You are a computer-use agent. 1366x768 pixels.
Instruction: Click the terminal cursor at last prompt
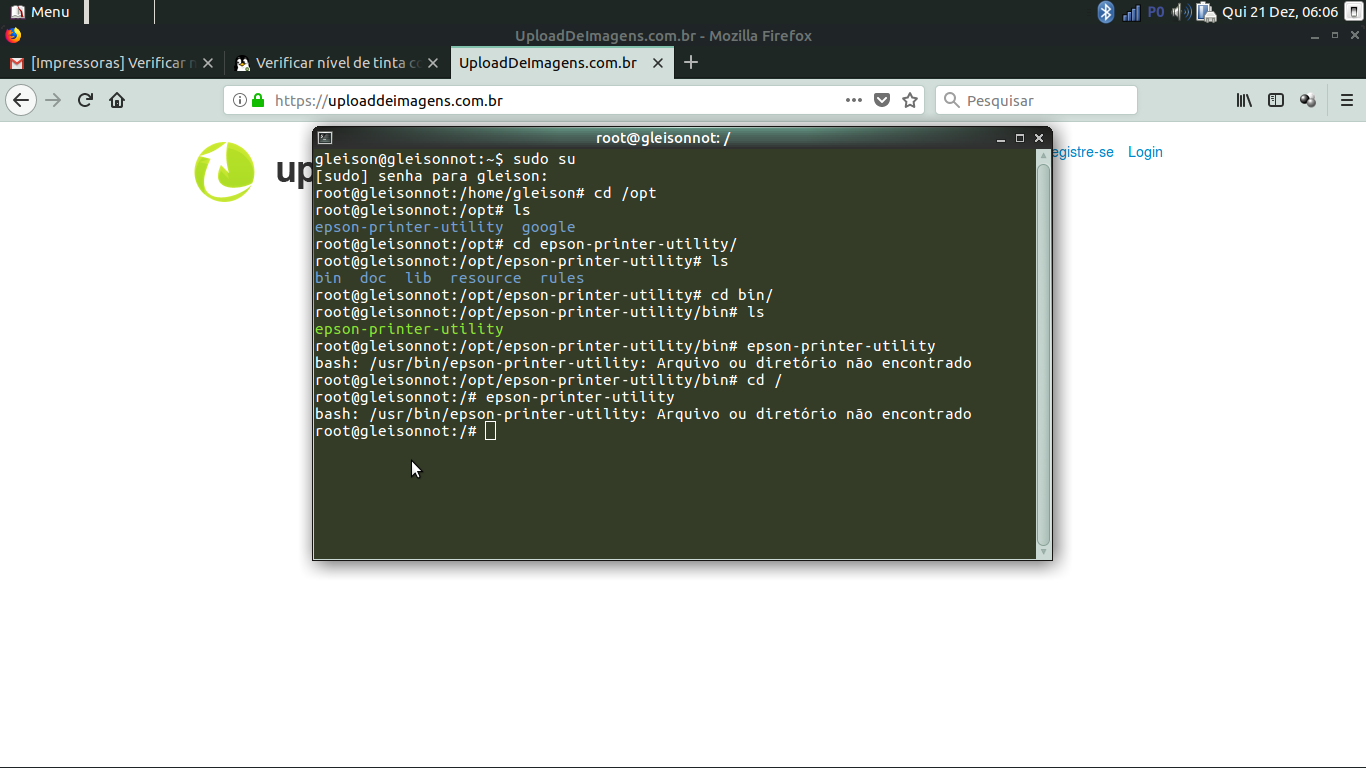(x=490, y=431)
